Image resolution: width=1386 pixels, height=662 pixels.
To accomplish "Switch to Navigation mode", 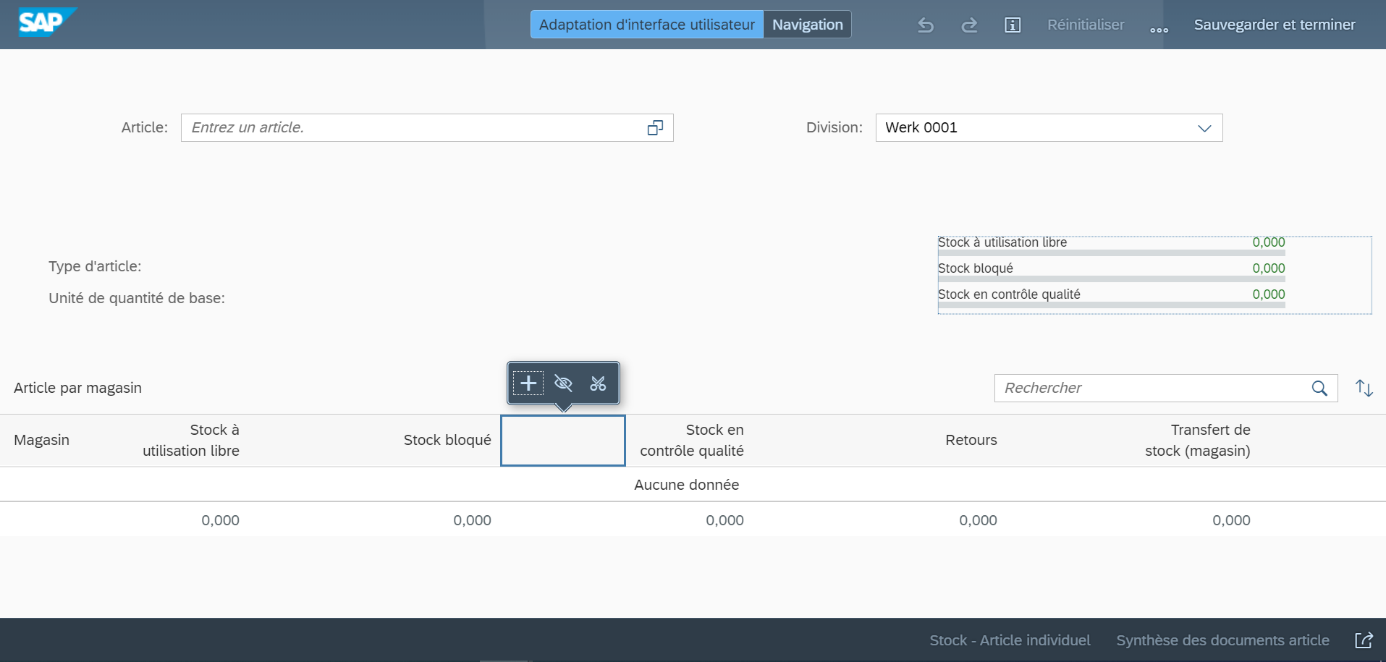I will [x=807, y=25].
